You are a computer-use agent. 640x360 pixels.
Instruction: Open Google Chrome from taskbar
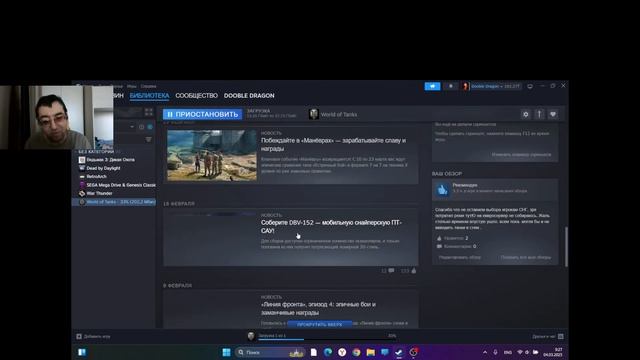click(356, 352)
